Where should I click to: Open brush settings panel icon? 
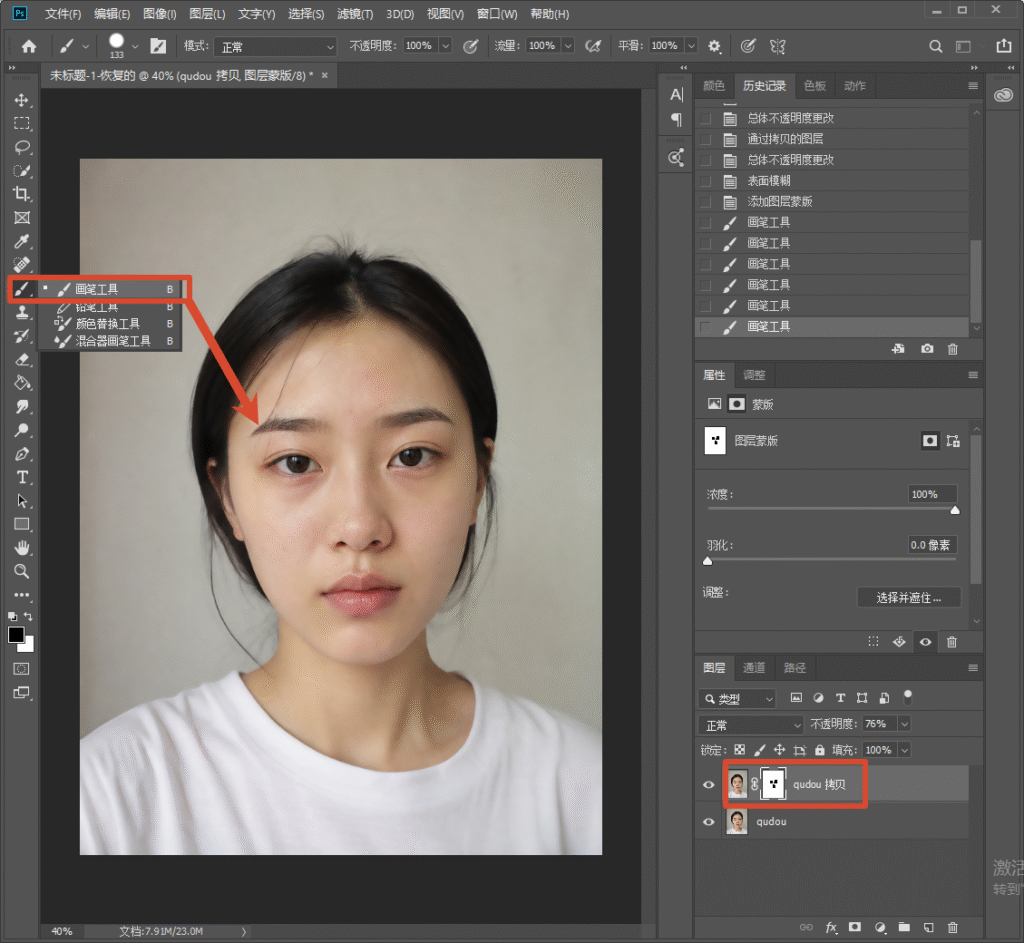point(158,46)
